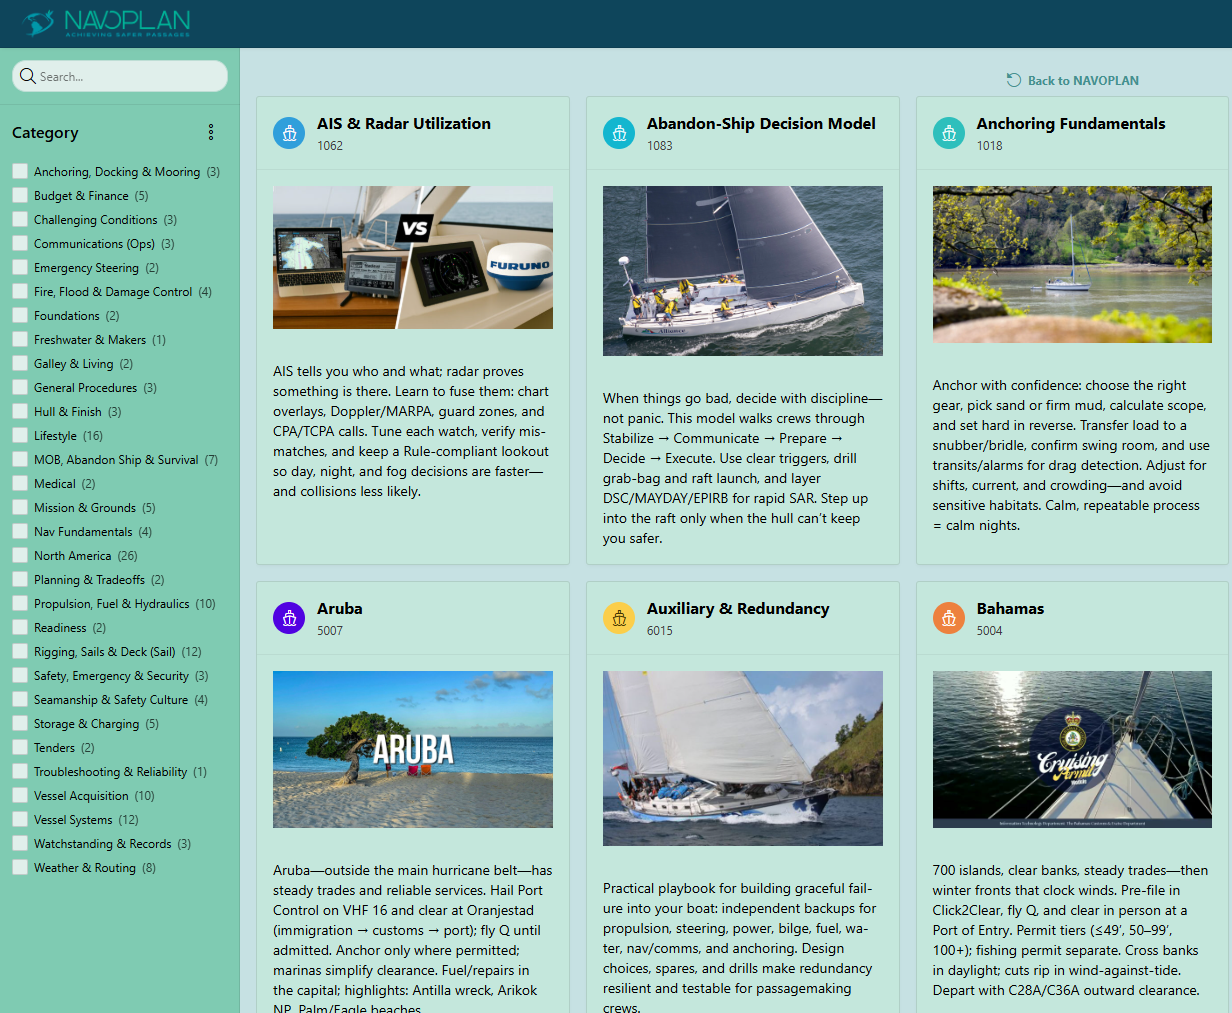
Task: Click the blue ship icon beside AIS & Radar Utilization
Action: [289, 133]
